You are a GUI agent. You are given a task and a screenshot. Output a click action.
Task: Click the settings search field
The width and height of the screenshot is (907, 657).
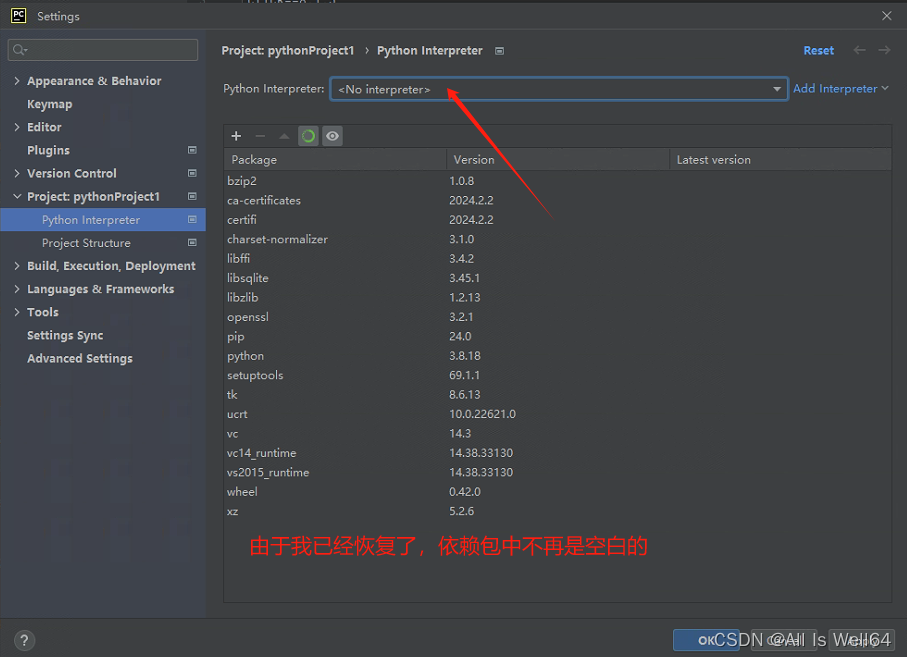(103, 50)
